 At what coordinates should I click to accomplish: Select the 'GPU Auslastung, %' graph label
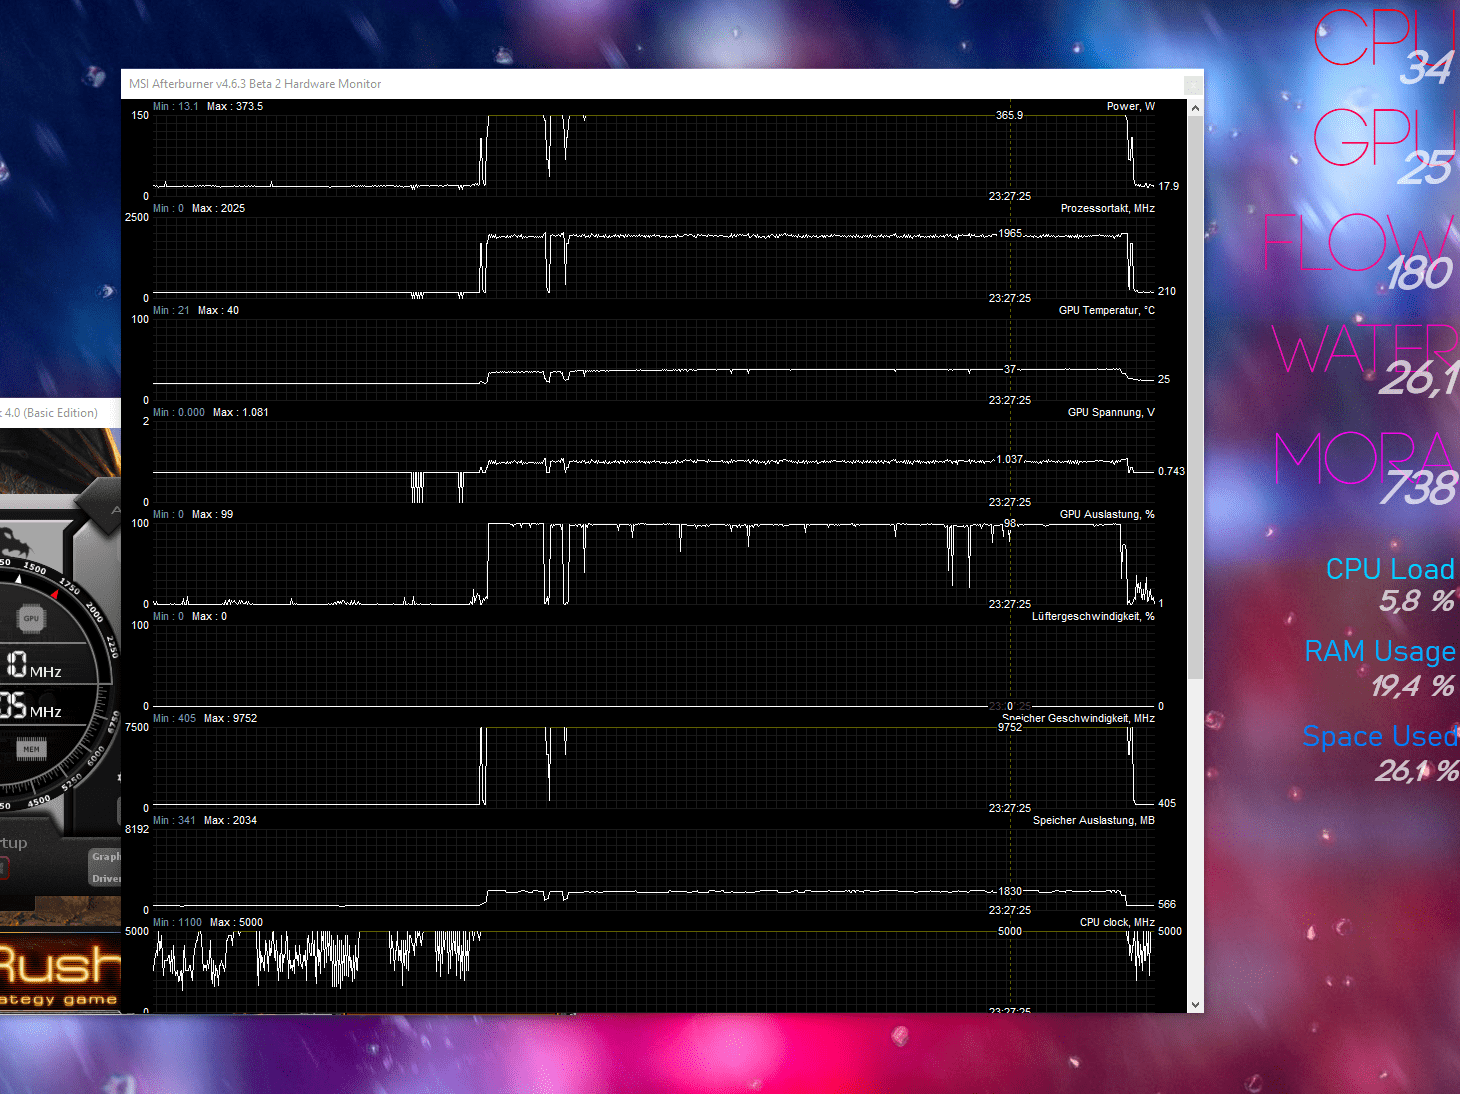click(x=1107, y=514)
